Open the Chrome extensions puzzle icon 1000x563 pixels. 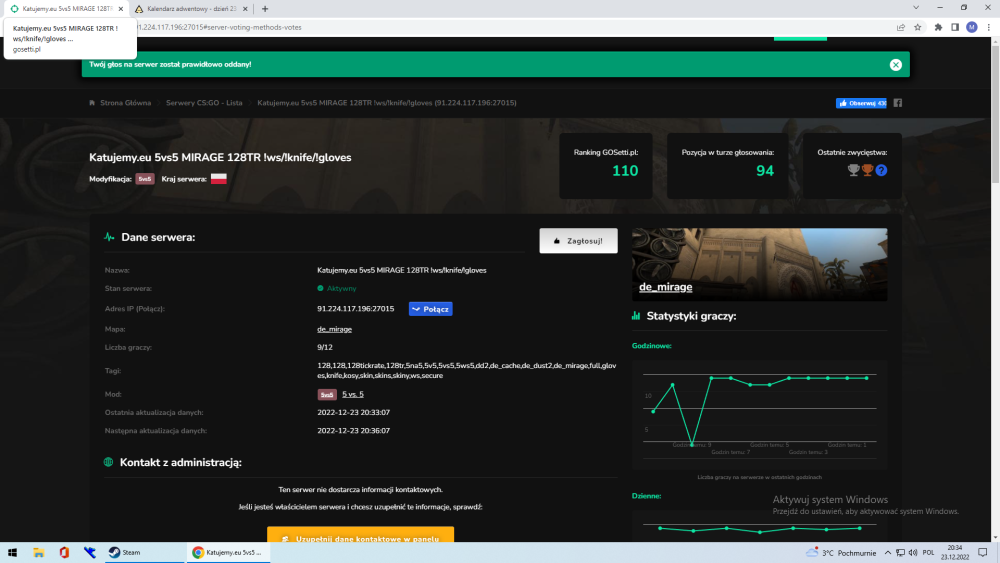tap(938, 27)
